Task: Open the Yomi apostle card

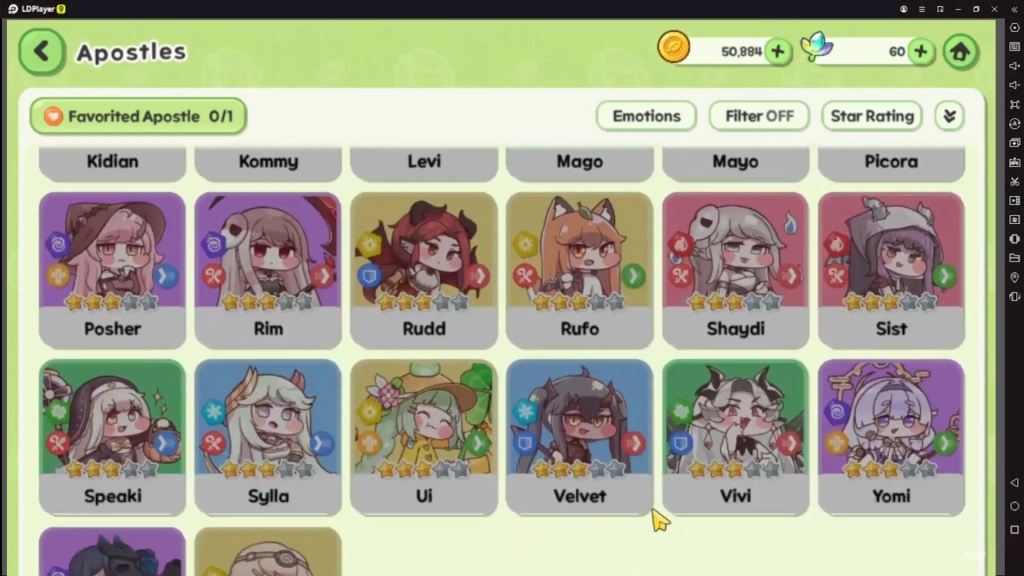Action: pos(891,437)
